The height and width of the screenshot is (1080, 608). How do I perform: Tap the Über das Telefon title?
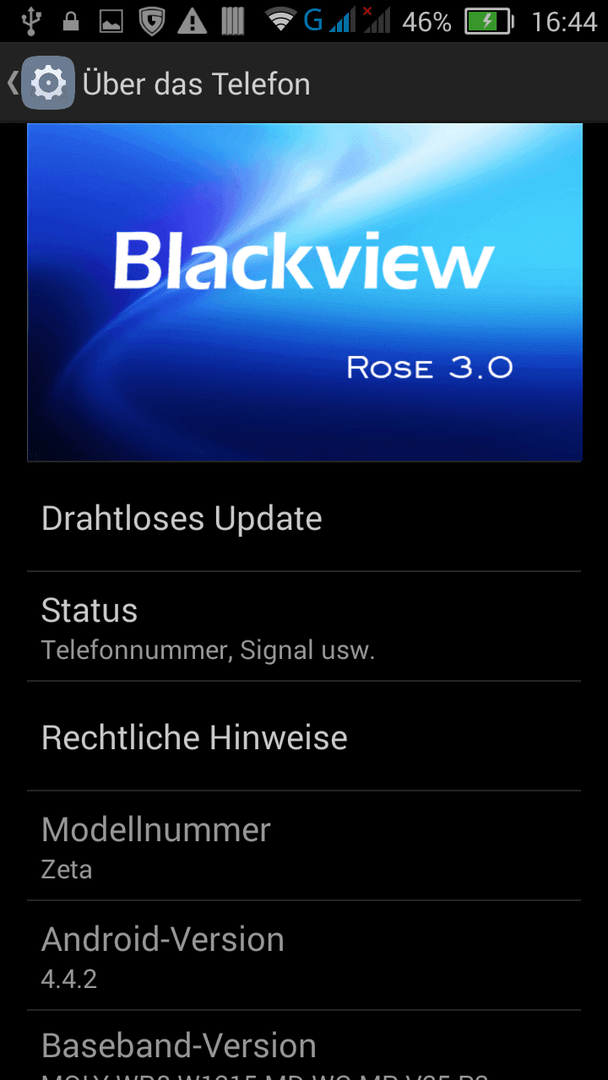point(196,84)
